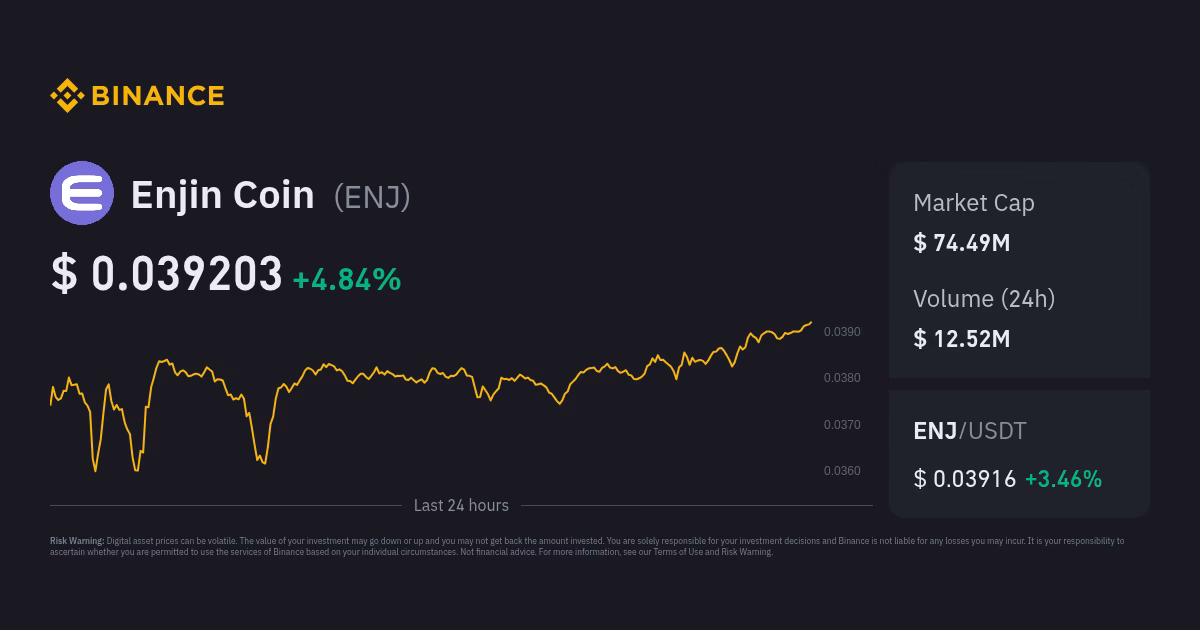
Task: Select the Volume (24h) heading
Action: 984,298
